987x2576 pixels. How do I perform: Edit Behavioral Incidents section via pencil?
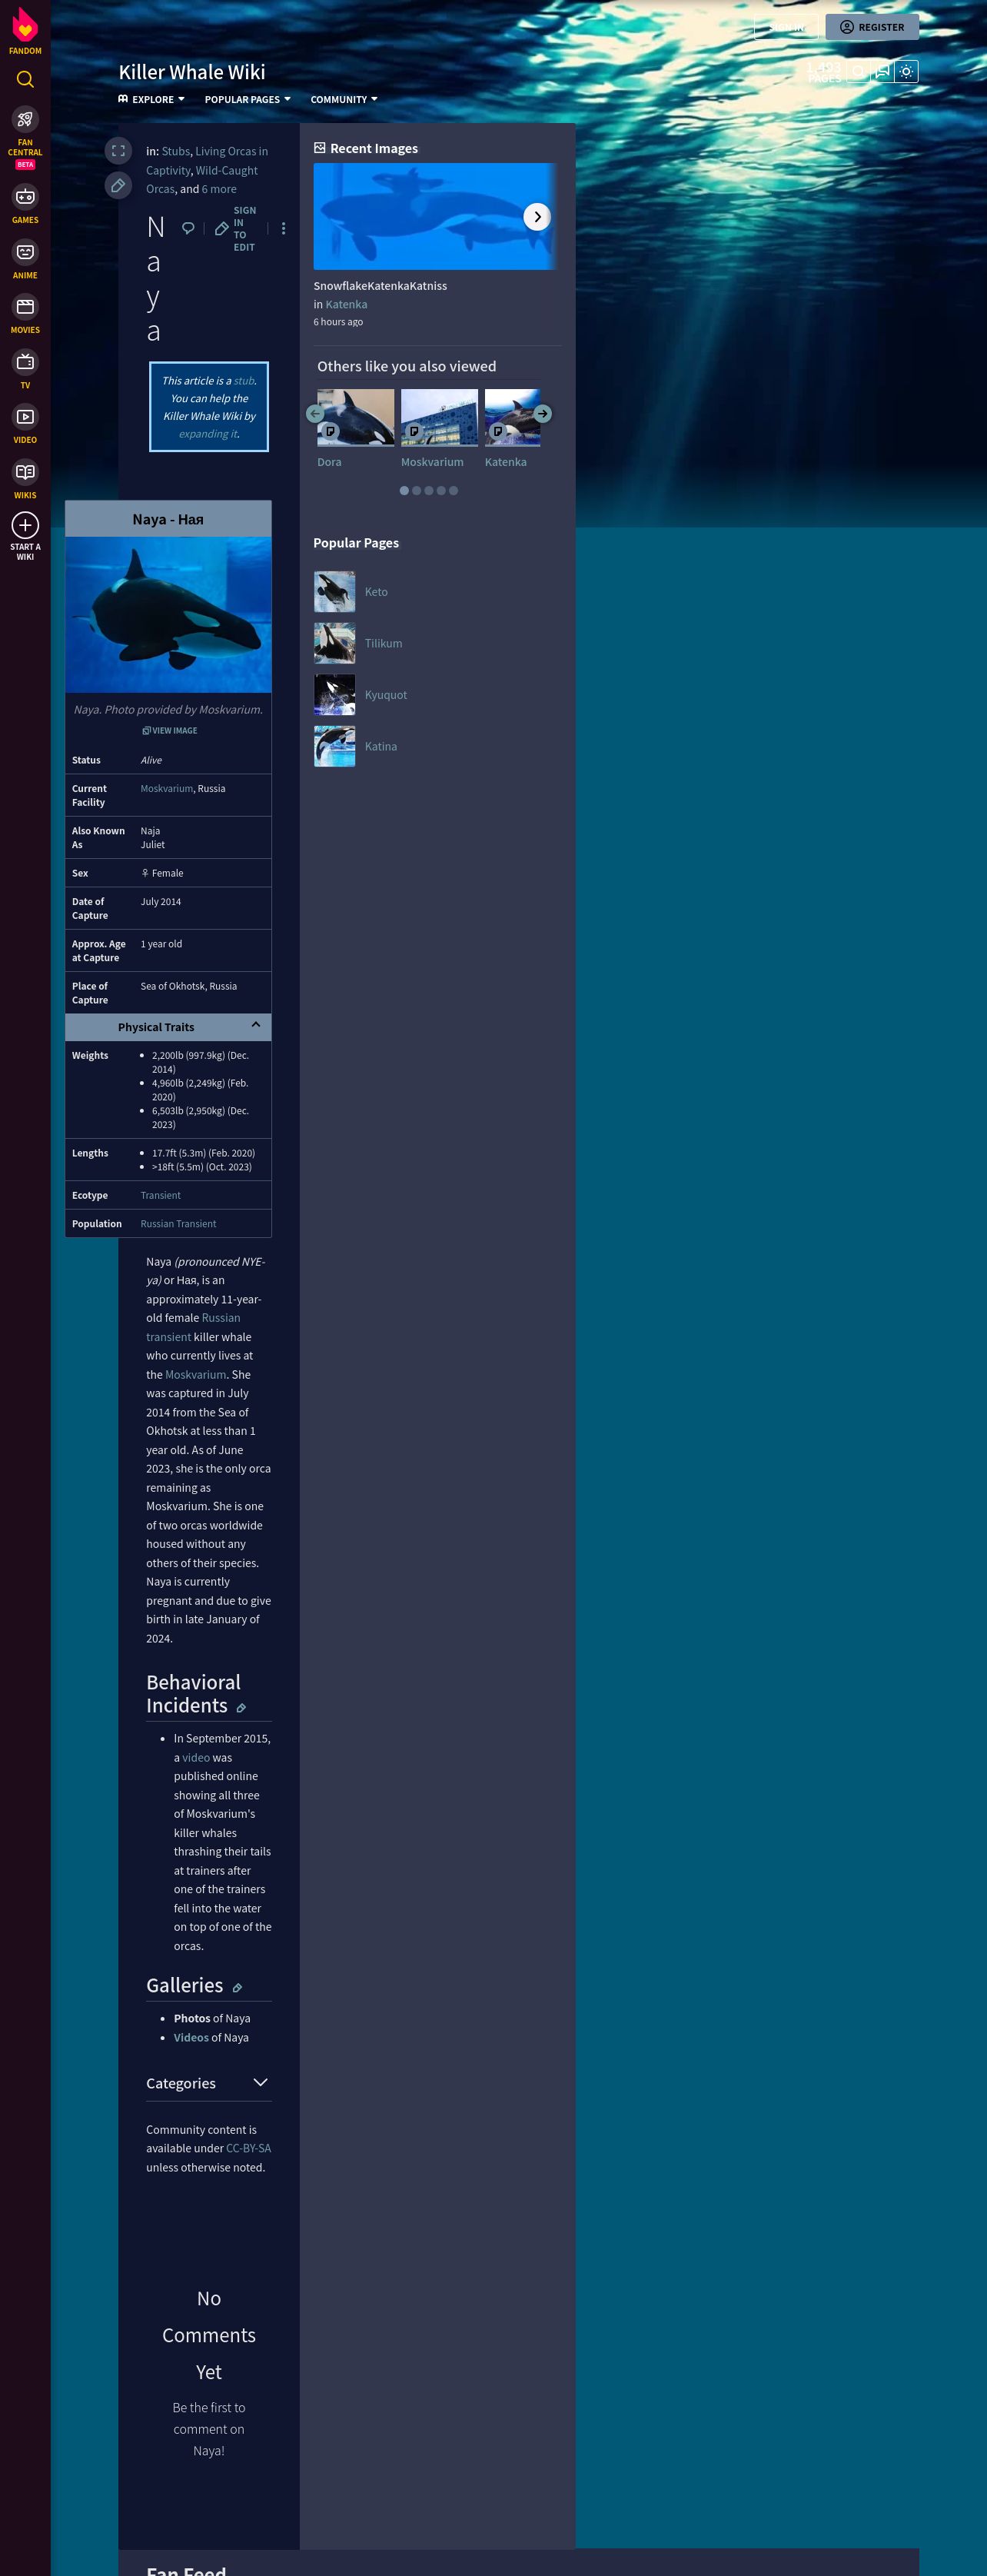(241, 1708)
